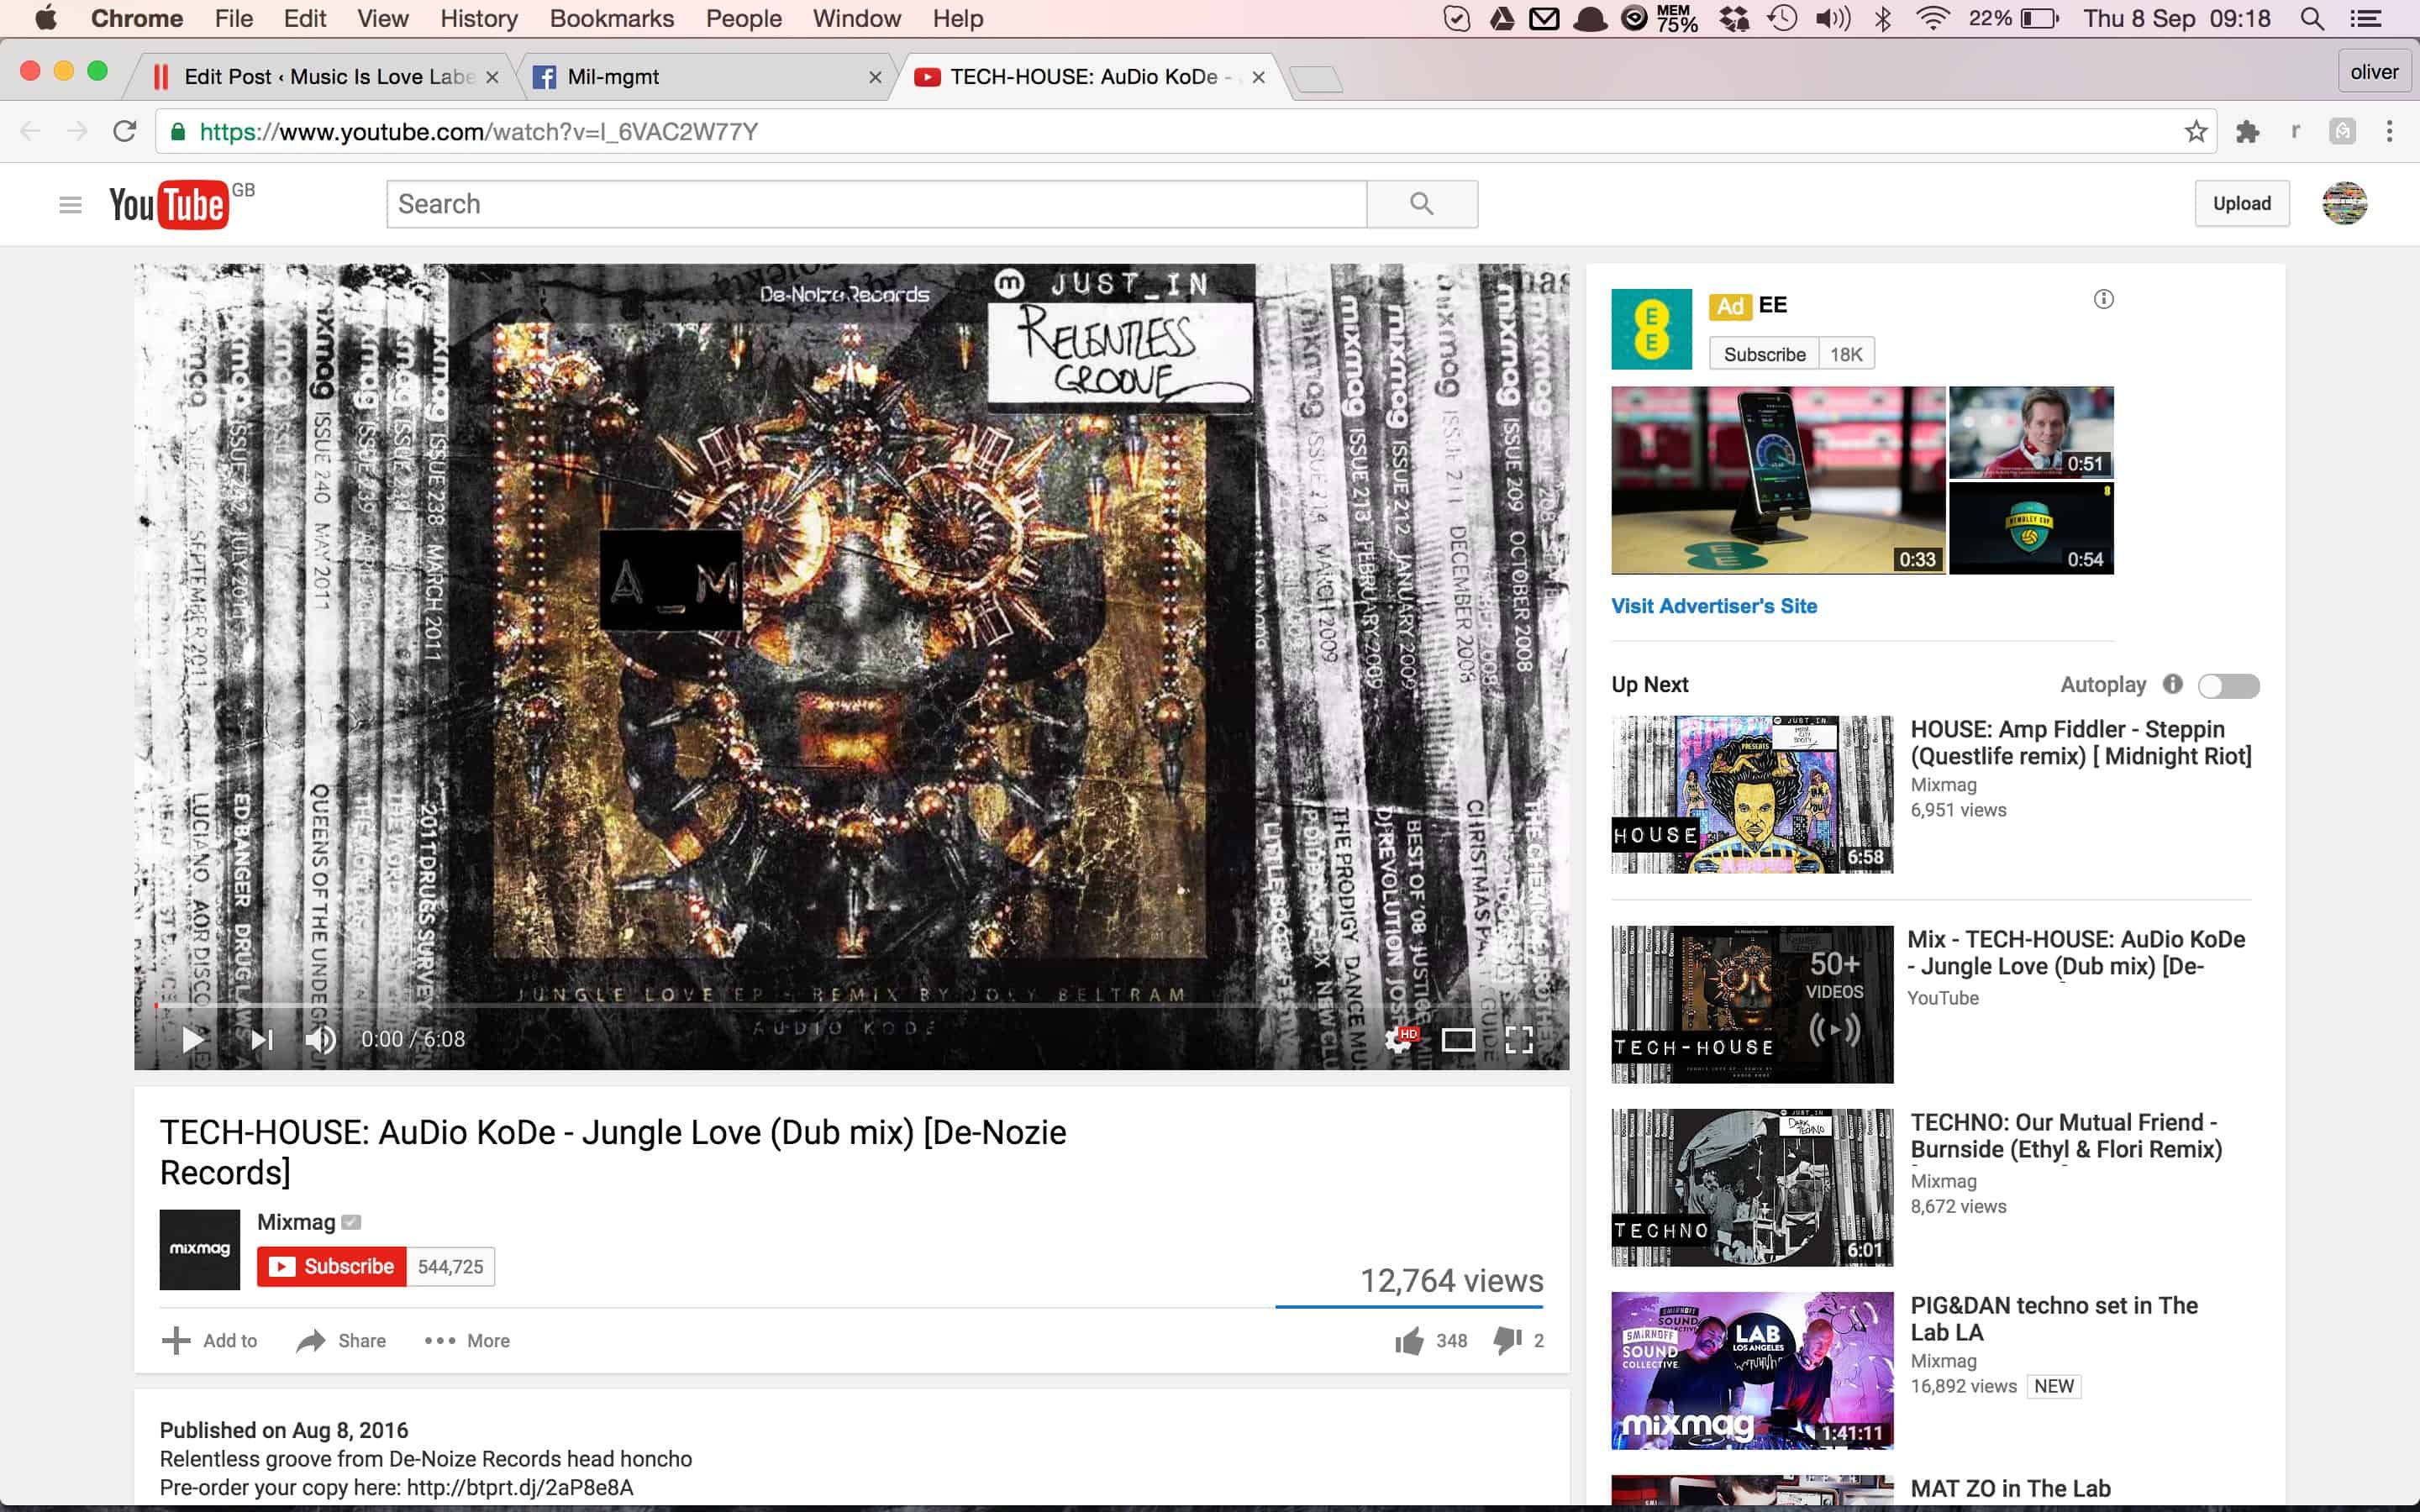Image resolution: width=2420 pixels, height=1512 pixels.
Task: Open the account avatar menu
Action: point(2344,203)
